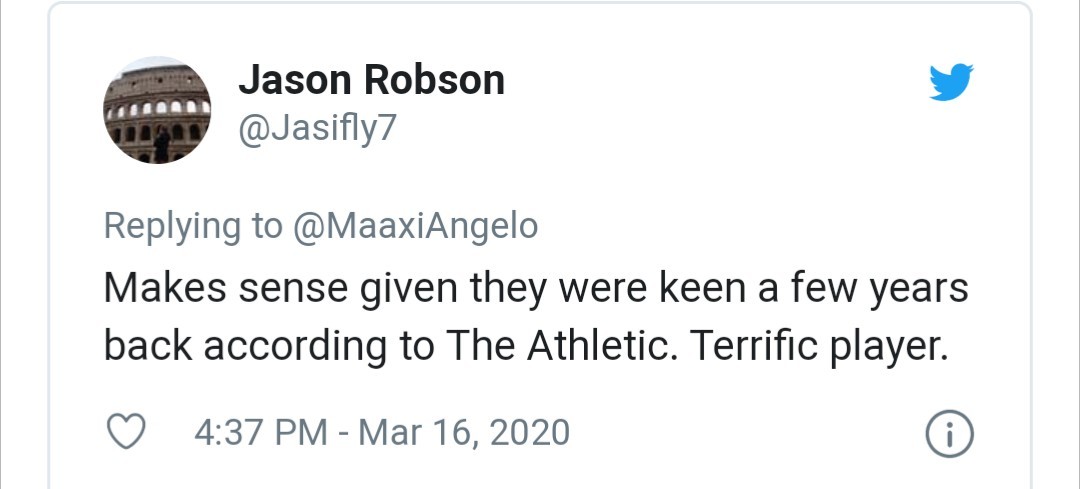Click the "4:37 PM" time in timestamp
Image resolution: width=1080 pixels, height=489 pixels.
pyautogui.click(x=260, y=433)
